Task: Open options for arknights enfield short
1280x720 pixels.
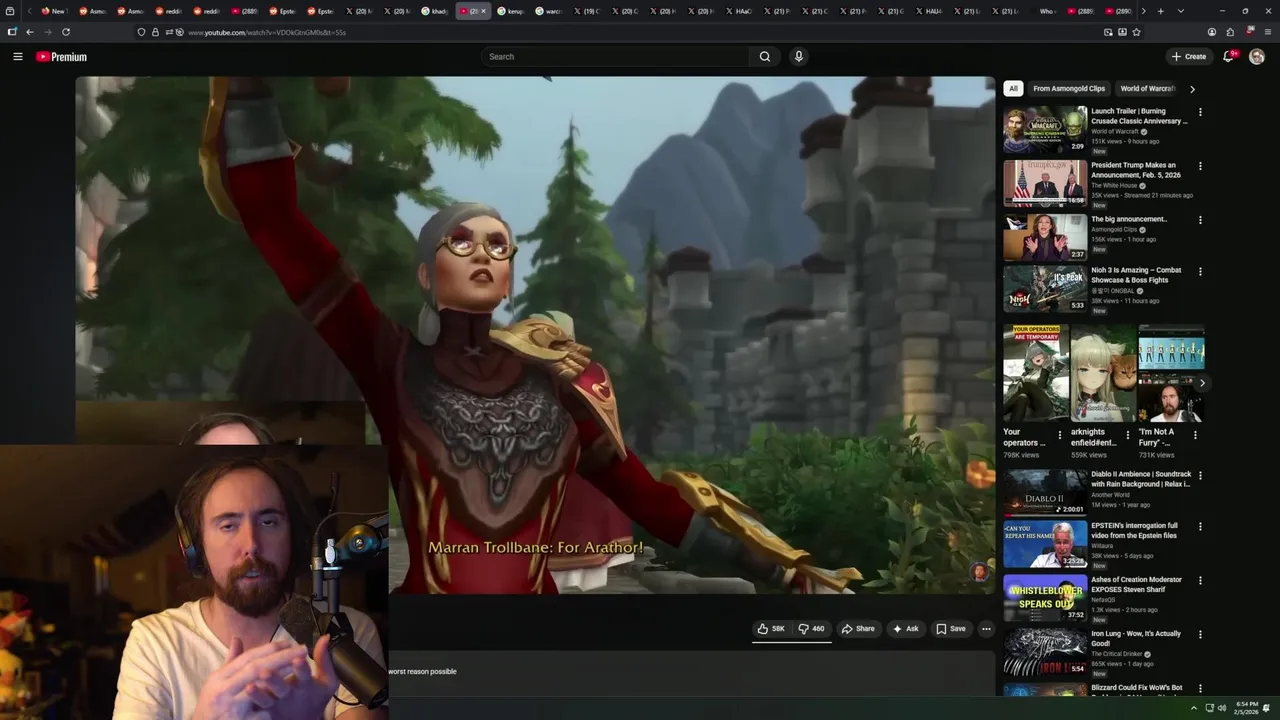Action: coord(1128,435)
